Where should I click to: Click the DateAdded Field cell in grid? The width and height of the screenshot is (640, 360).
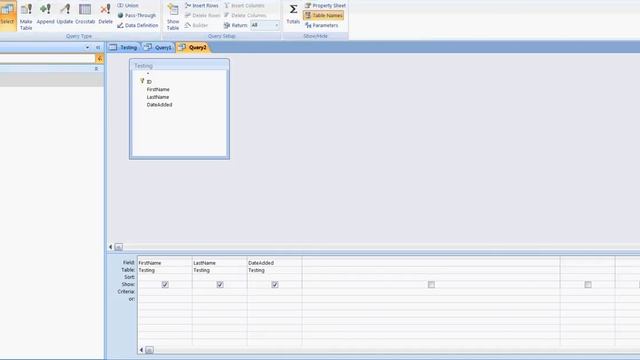point(275,263)
